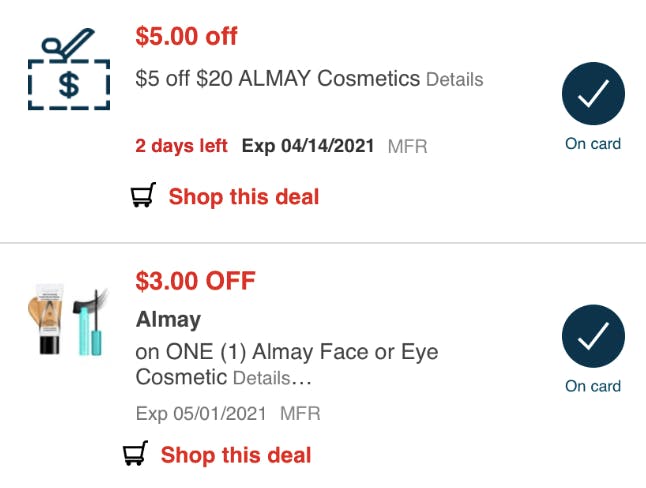This screenshot has height=488, width=646.
Task: Click the MFR tag next to Exp 05/01/2021
Action: point(300,413)
